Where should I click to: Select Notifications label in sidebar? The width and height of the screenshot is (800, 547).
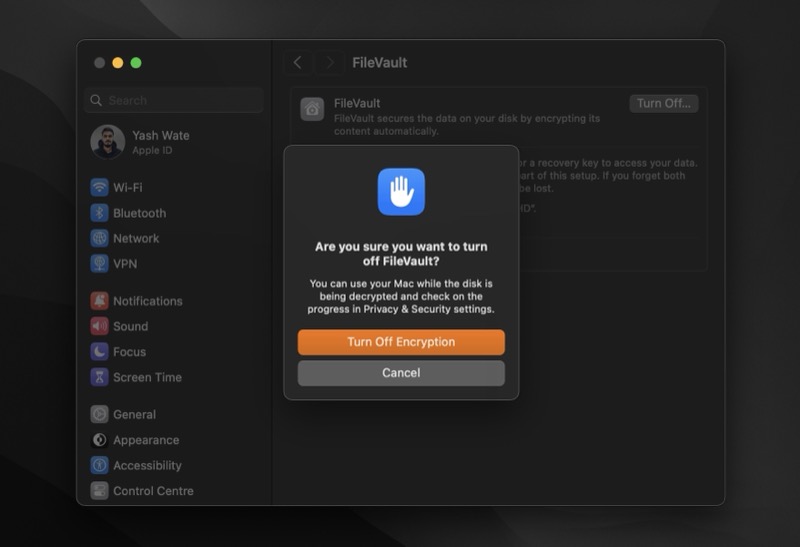click(148, 301)
